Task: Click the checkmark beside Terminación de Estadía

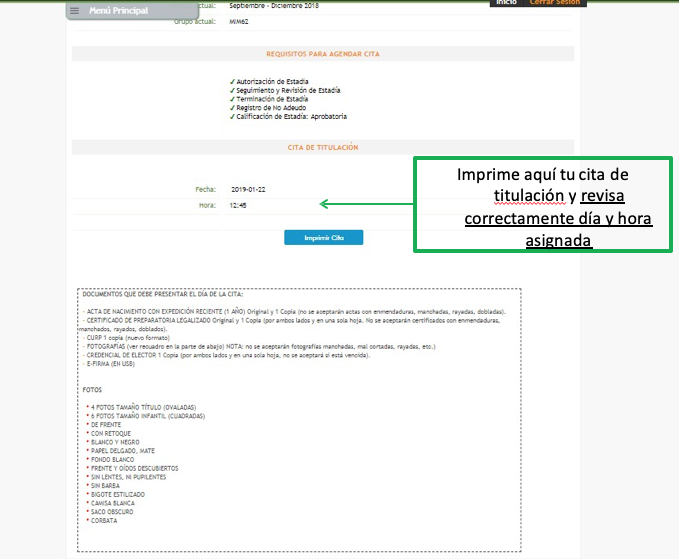Action: click(232, 99)
